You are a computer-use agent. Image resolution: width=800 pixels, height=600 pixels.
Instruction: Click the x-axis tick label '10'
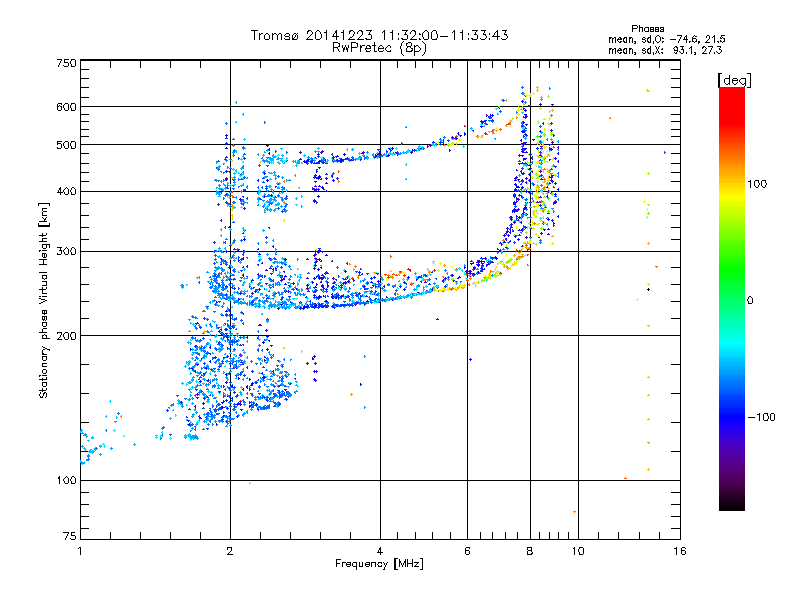coord(578,551)
